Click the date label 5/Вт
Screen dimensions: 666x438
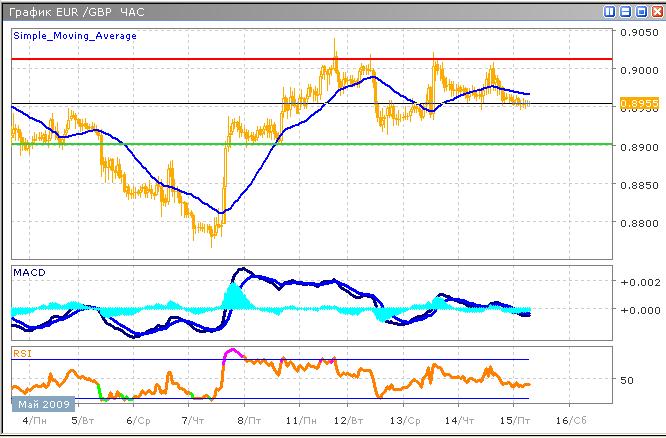pos(83,421)
